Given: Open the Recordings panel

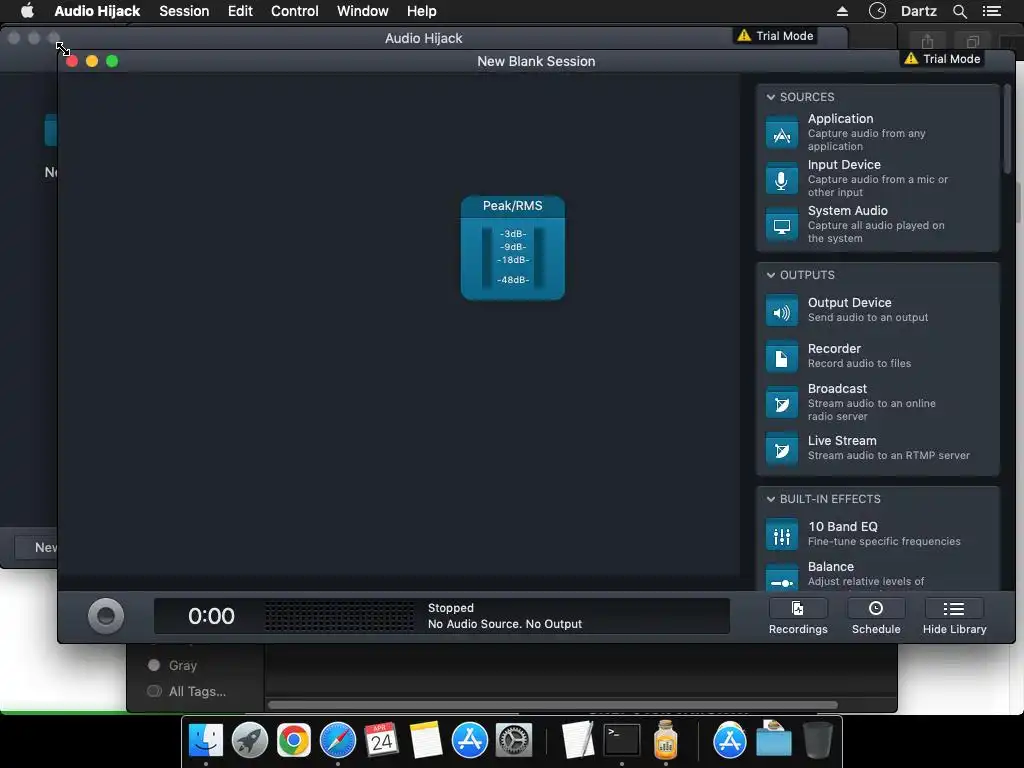Looking at the screenshot, I should coord(797,616).
